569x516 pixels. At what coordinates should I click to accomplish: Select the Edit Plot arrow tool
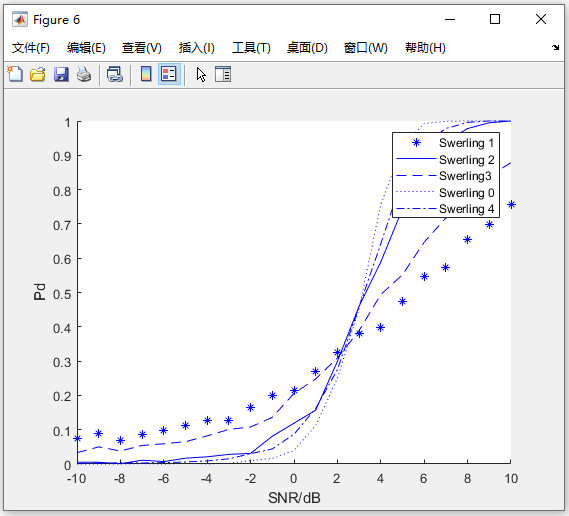pos(201,75)
